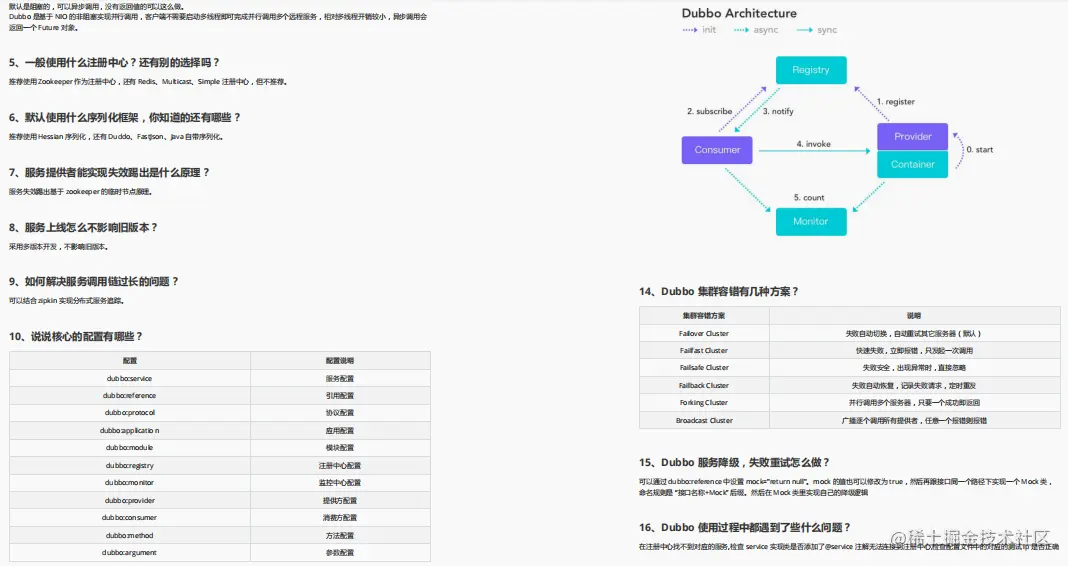Click the 'async' legend label
Image resolution: width=1068 pixels, height=566 pixels.
766,30
